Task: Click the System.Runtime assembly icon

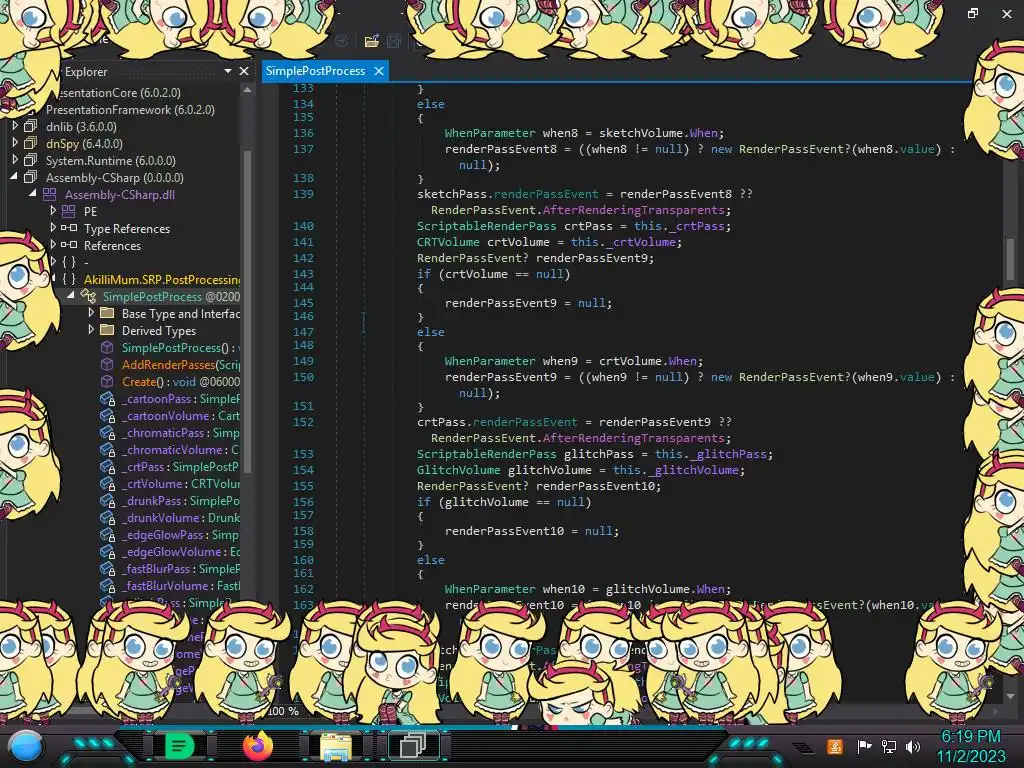Action: [x=31, y=160]
